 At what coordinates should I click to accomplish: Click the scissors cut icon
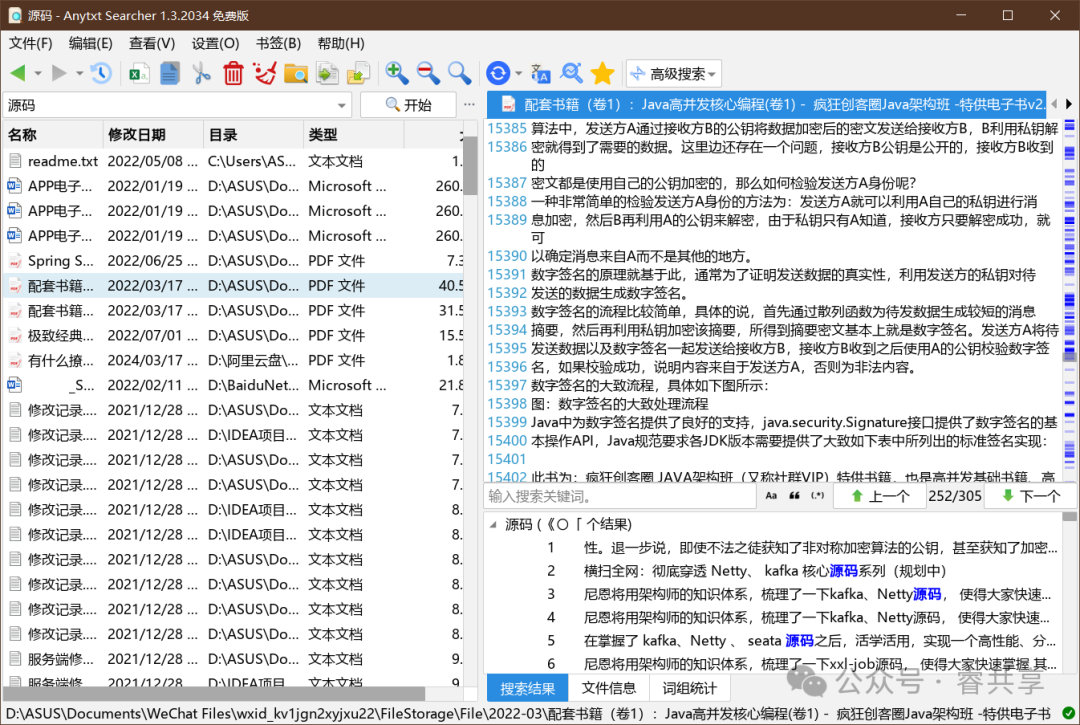[x=201, y=73]
